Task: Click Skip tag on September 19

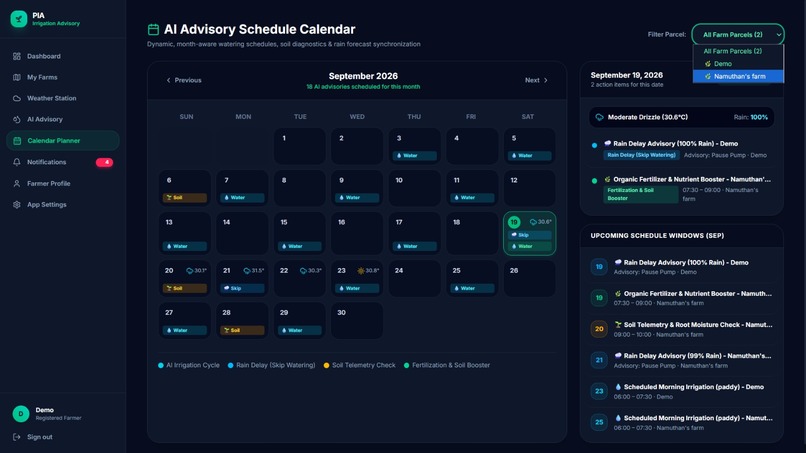Action: (529, 235)
